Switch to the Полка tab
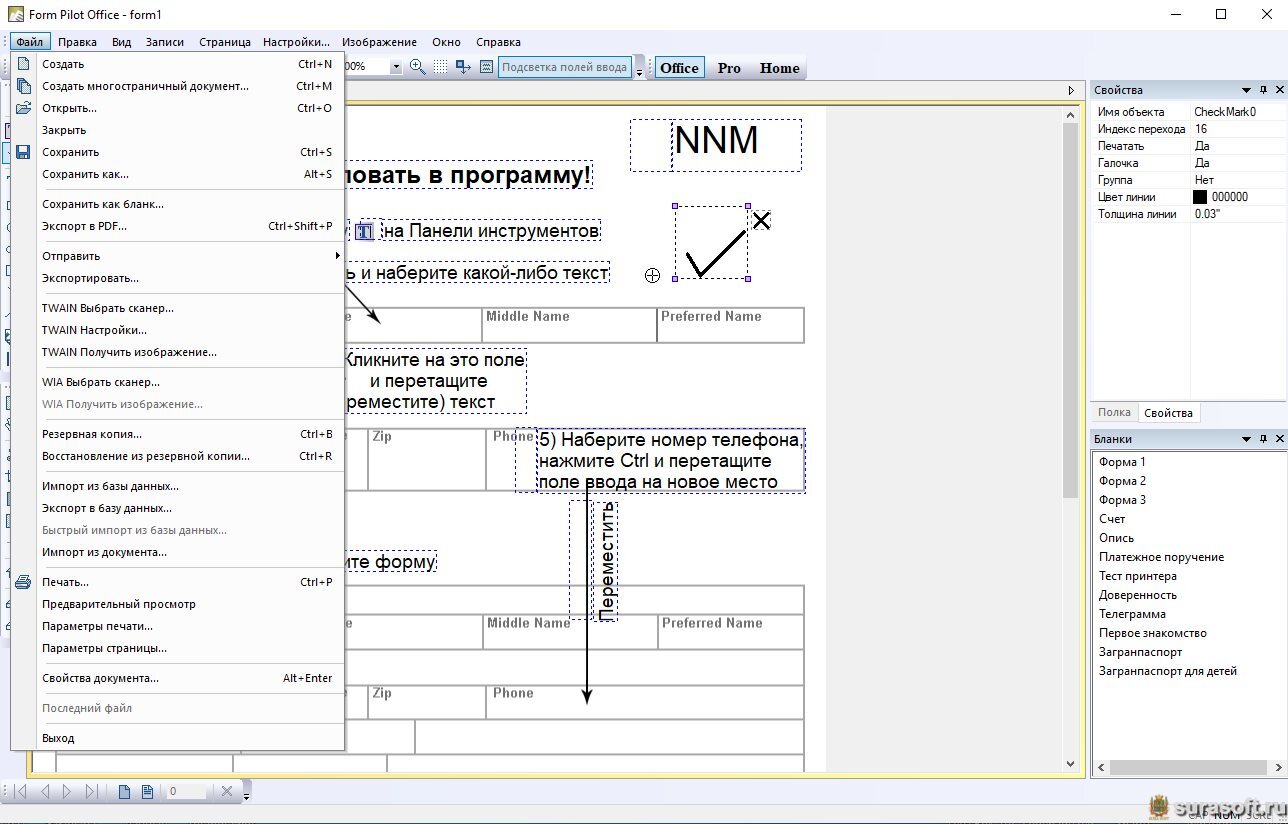The height and width of the screenshot is (824, 1288). tap(1114, 412)
